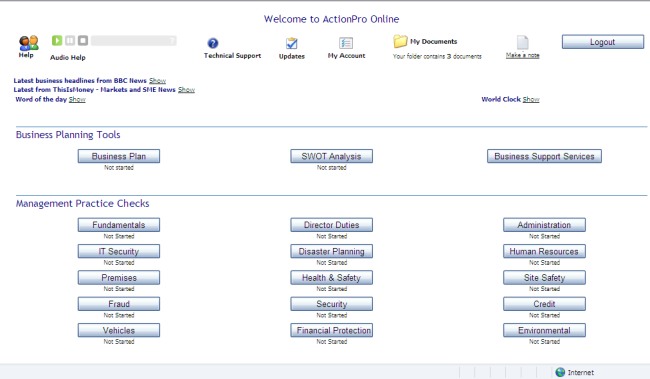Log out with the Logout button
Viewport: 650px width, 379px height.
(x=603, y=42)
